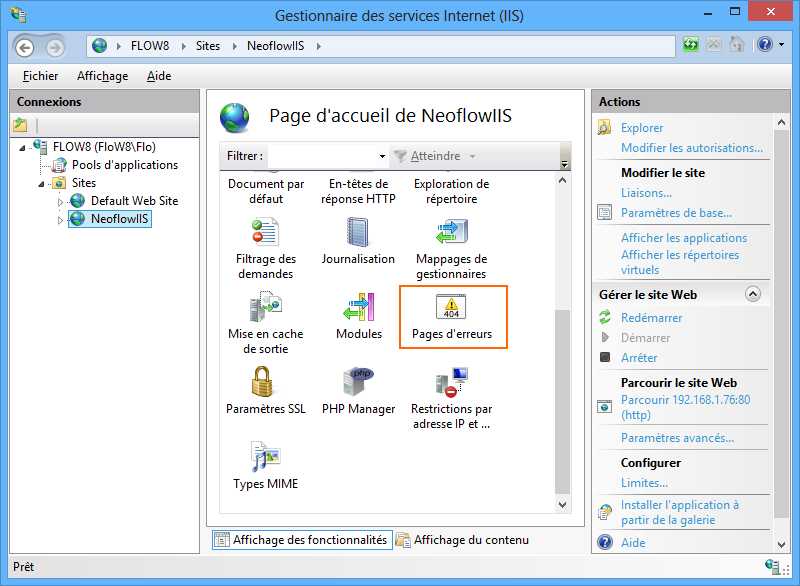Collapse the FLOW8 server tree node
This screenshot has width=800, height=586.
point(22,148)
